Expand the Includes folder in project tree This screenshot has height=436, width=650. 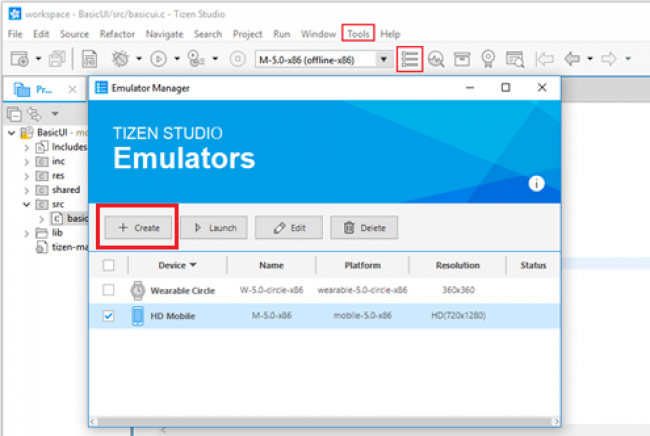tap(27, 146)
